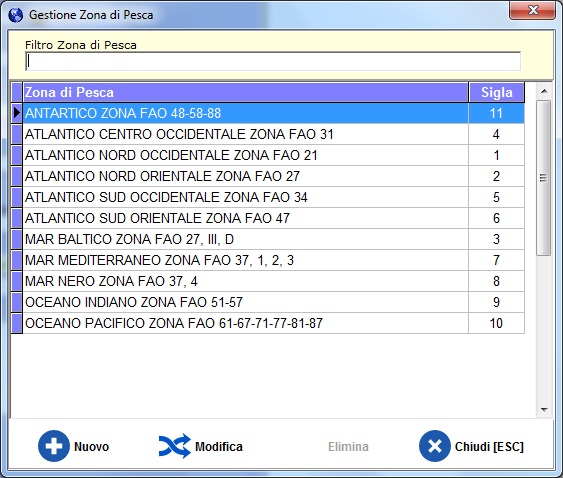This screenshot has width=563, height=478.
Task: Click row selector beside MAR BALTICO row
Action: pos(17,239)
